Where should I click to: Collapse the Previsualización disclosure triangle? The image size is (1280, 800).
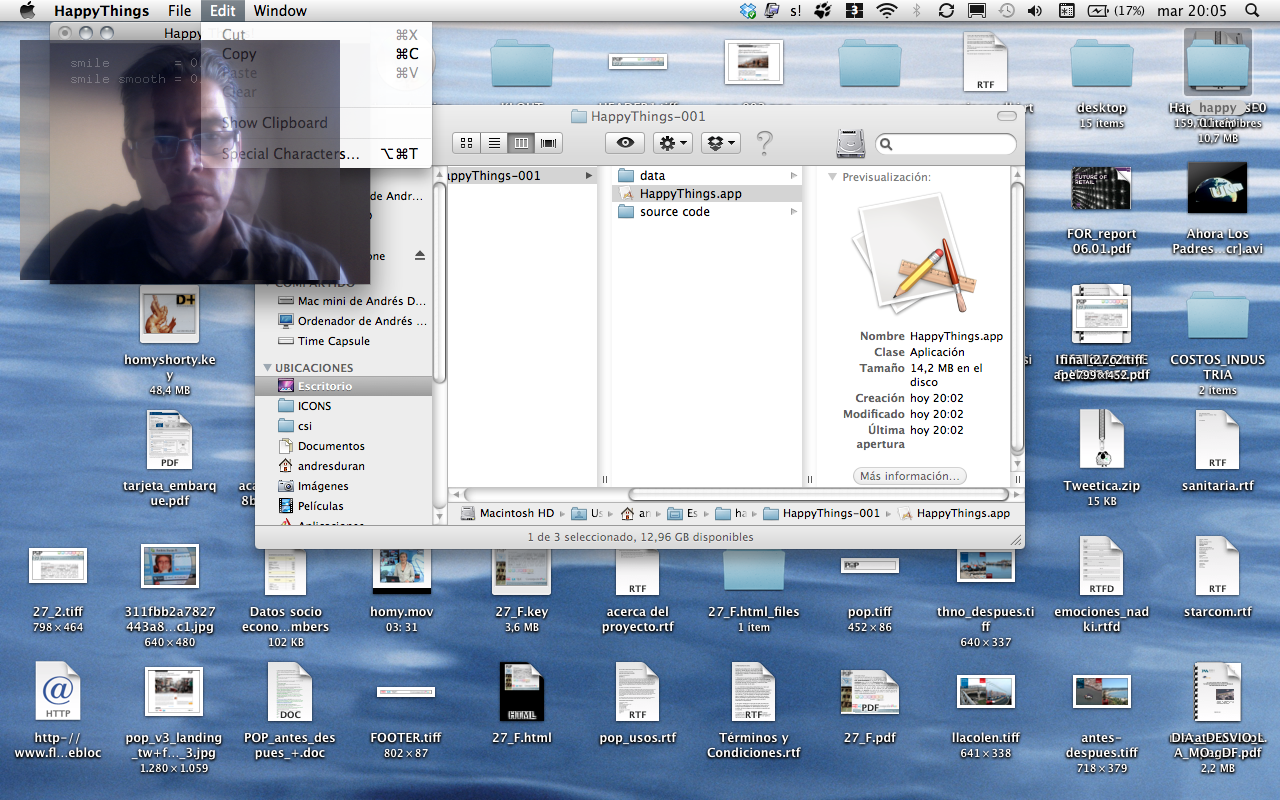tap(832, 177)
